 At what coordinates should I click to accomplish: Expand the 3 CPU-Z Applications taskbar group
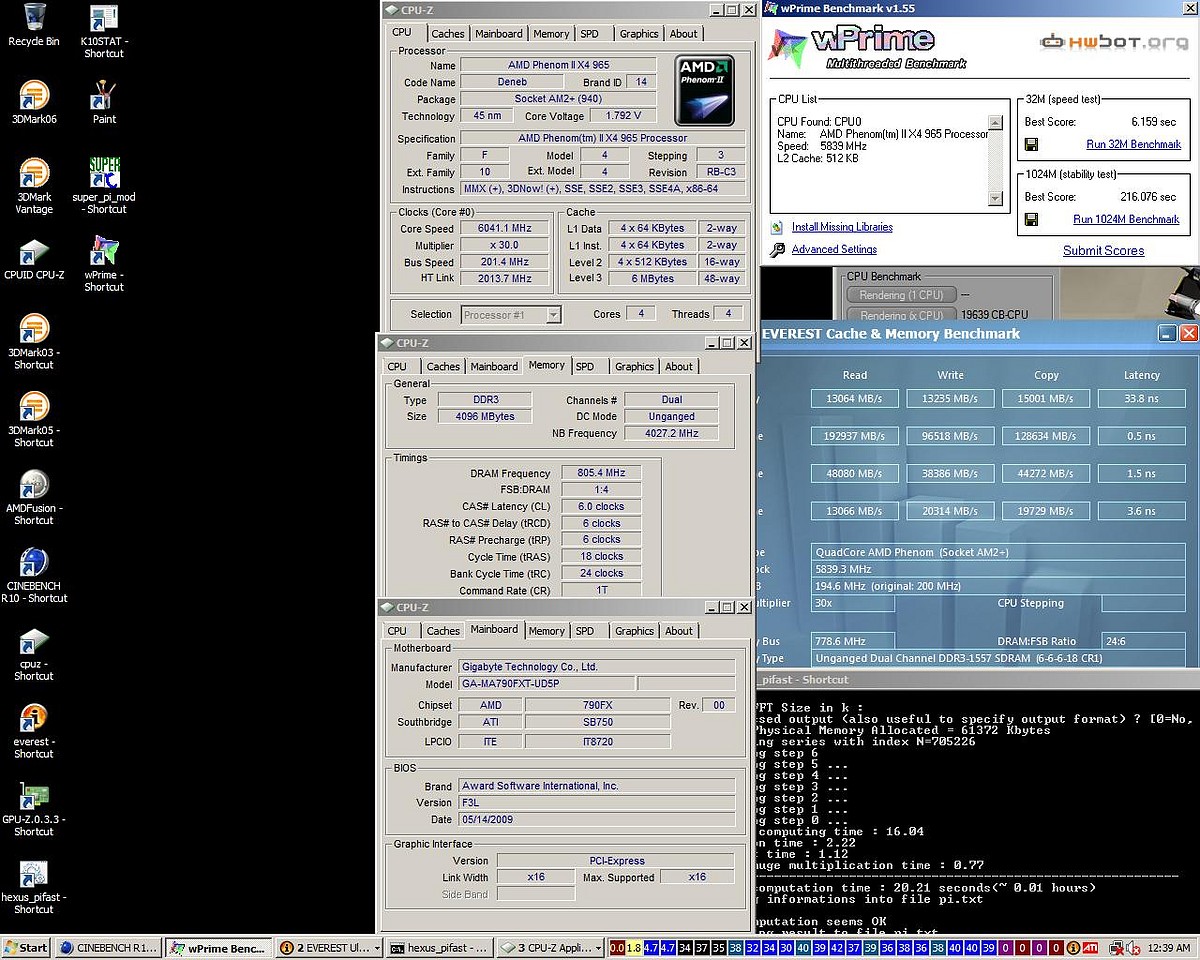[x=550, y=947]
